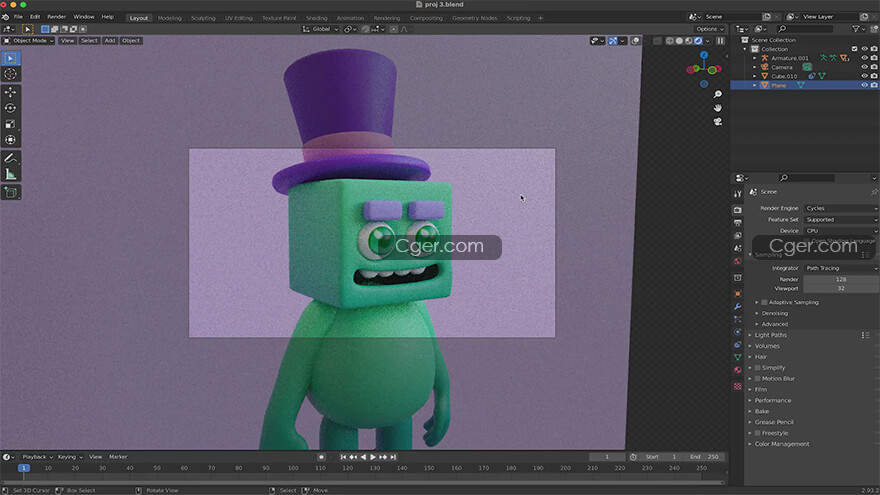This screenshot has width=880, height=495.
Task: Open the Feature Set dropdown
Action: point(841,219)
